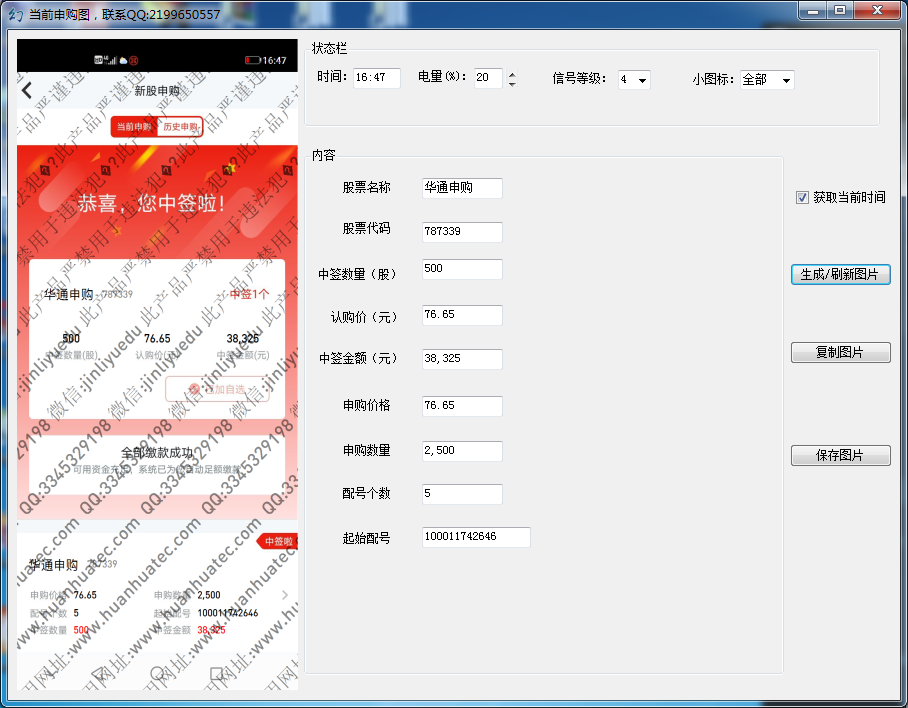
Task: Click the 中签啦 red tag badge
Action: [x=278, y=541]
